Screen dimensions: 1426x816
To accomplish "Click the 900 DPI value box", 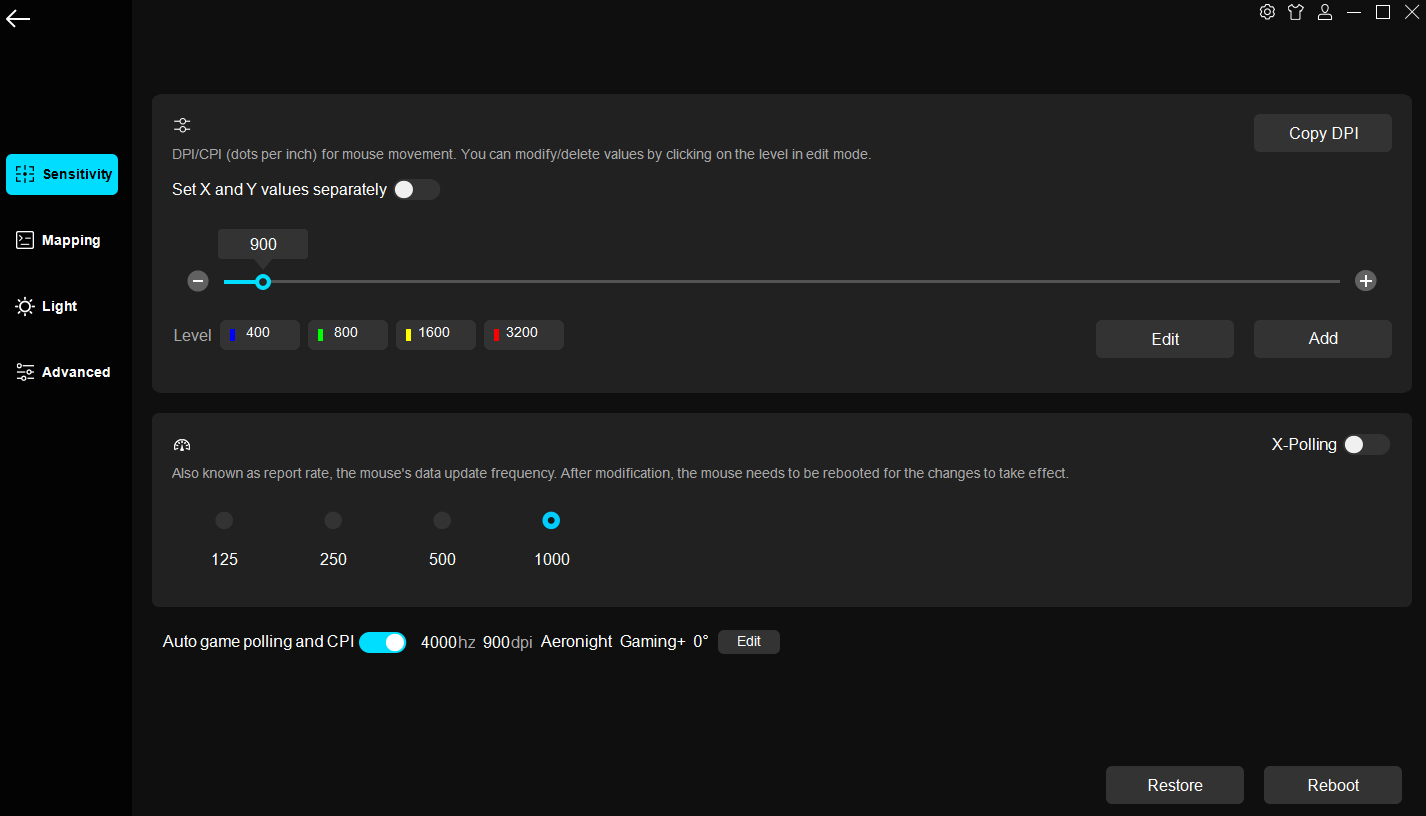I will (263, 244).
